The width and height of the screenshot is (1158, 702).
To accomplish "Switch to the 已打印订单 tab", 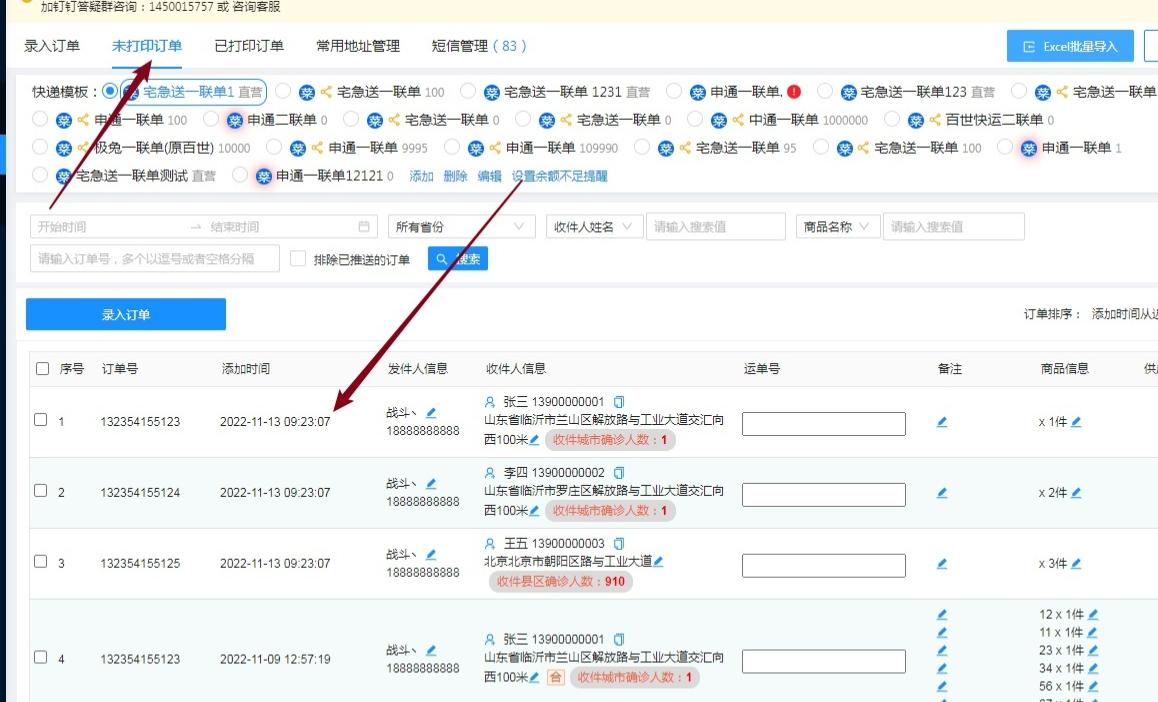I will [x=249, y=45].
